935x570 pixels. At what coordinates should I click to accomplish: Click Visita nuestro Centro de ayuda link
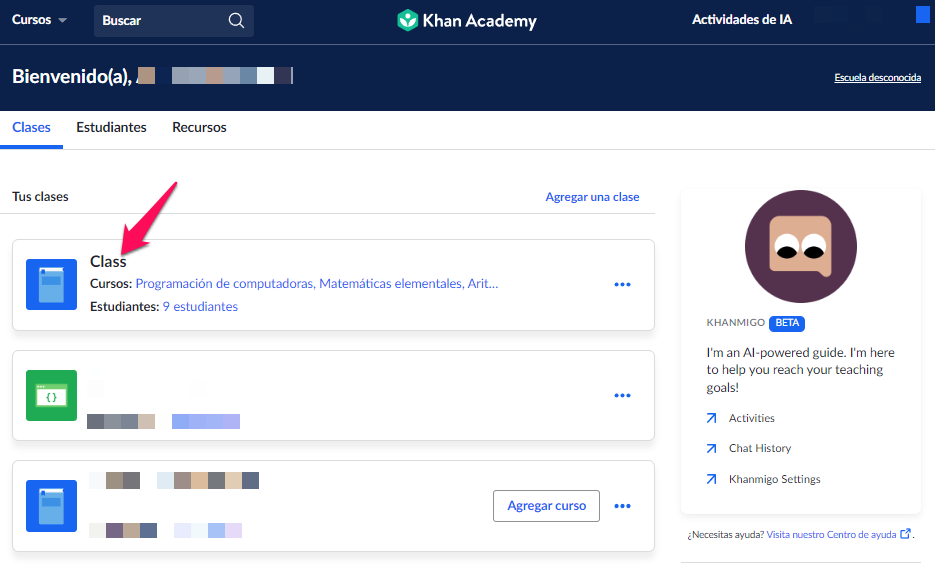click(x=831, y=534)
